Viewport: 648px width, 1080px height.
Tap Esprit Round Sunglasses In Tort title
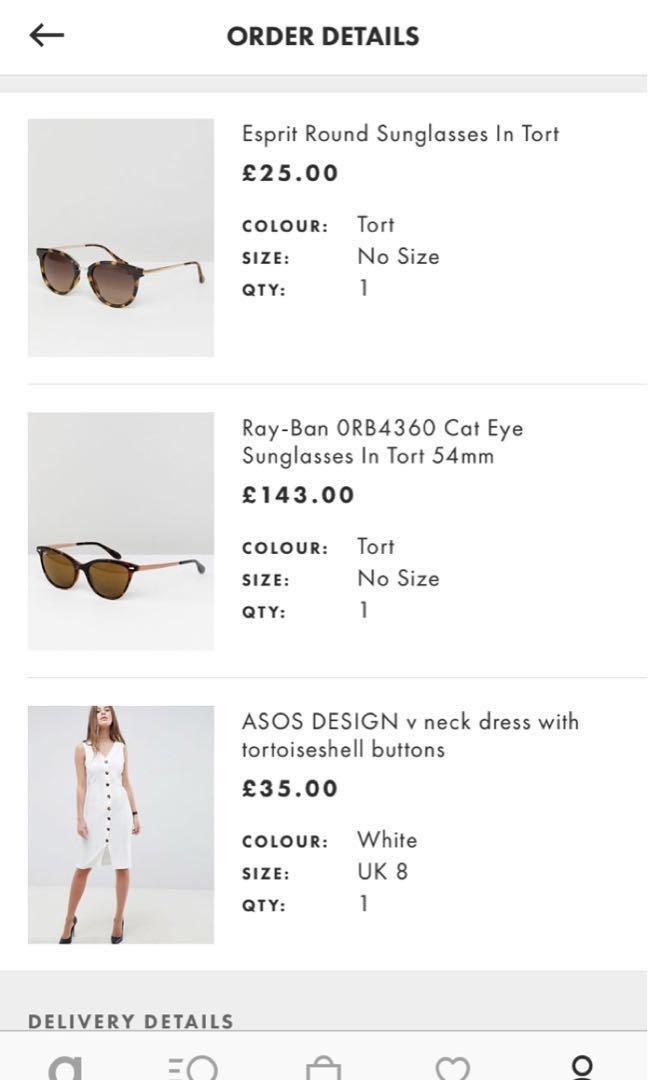click(400, 134)
